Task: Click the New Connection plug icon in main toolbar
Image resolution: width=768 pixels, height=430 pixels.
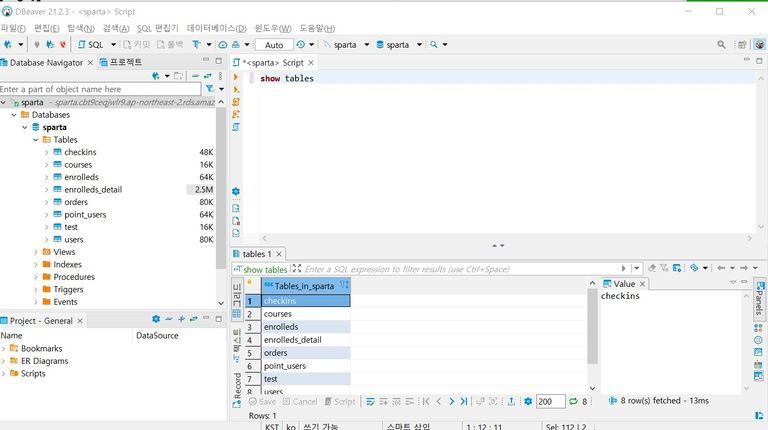Action: pos(8,45)
